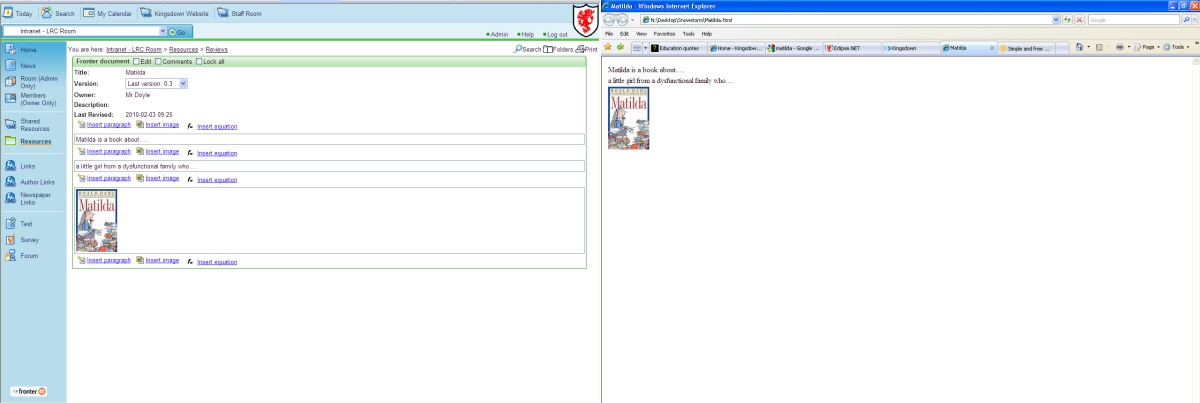Image resolution: width=1200 pixels, height=403 pixels.
Task: Open the Folders view icon
Action: [548, 49]
